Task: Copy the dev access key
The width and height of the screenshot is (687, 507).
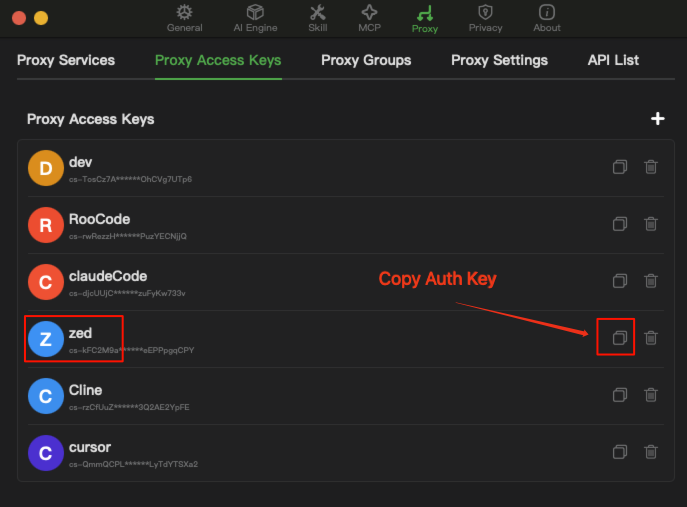Action: click(x=620, y=167)
